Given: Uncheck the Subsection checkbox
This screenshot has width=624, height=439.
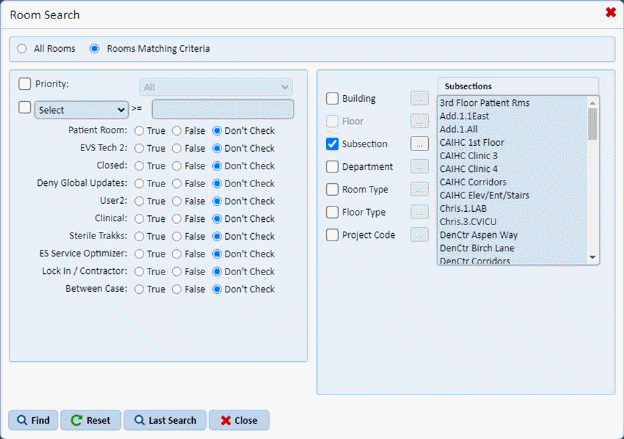Looking at the screenshot, I should 333,144.
